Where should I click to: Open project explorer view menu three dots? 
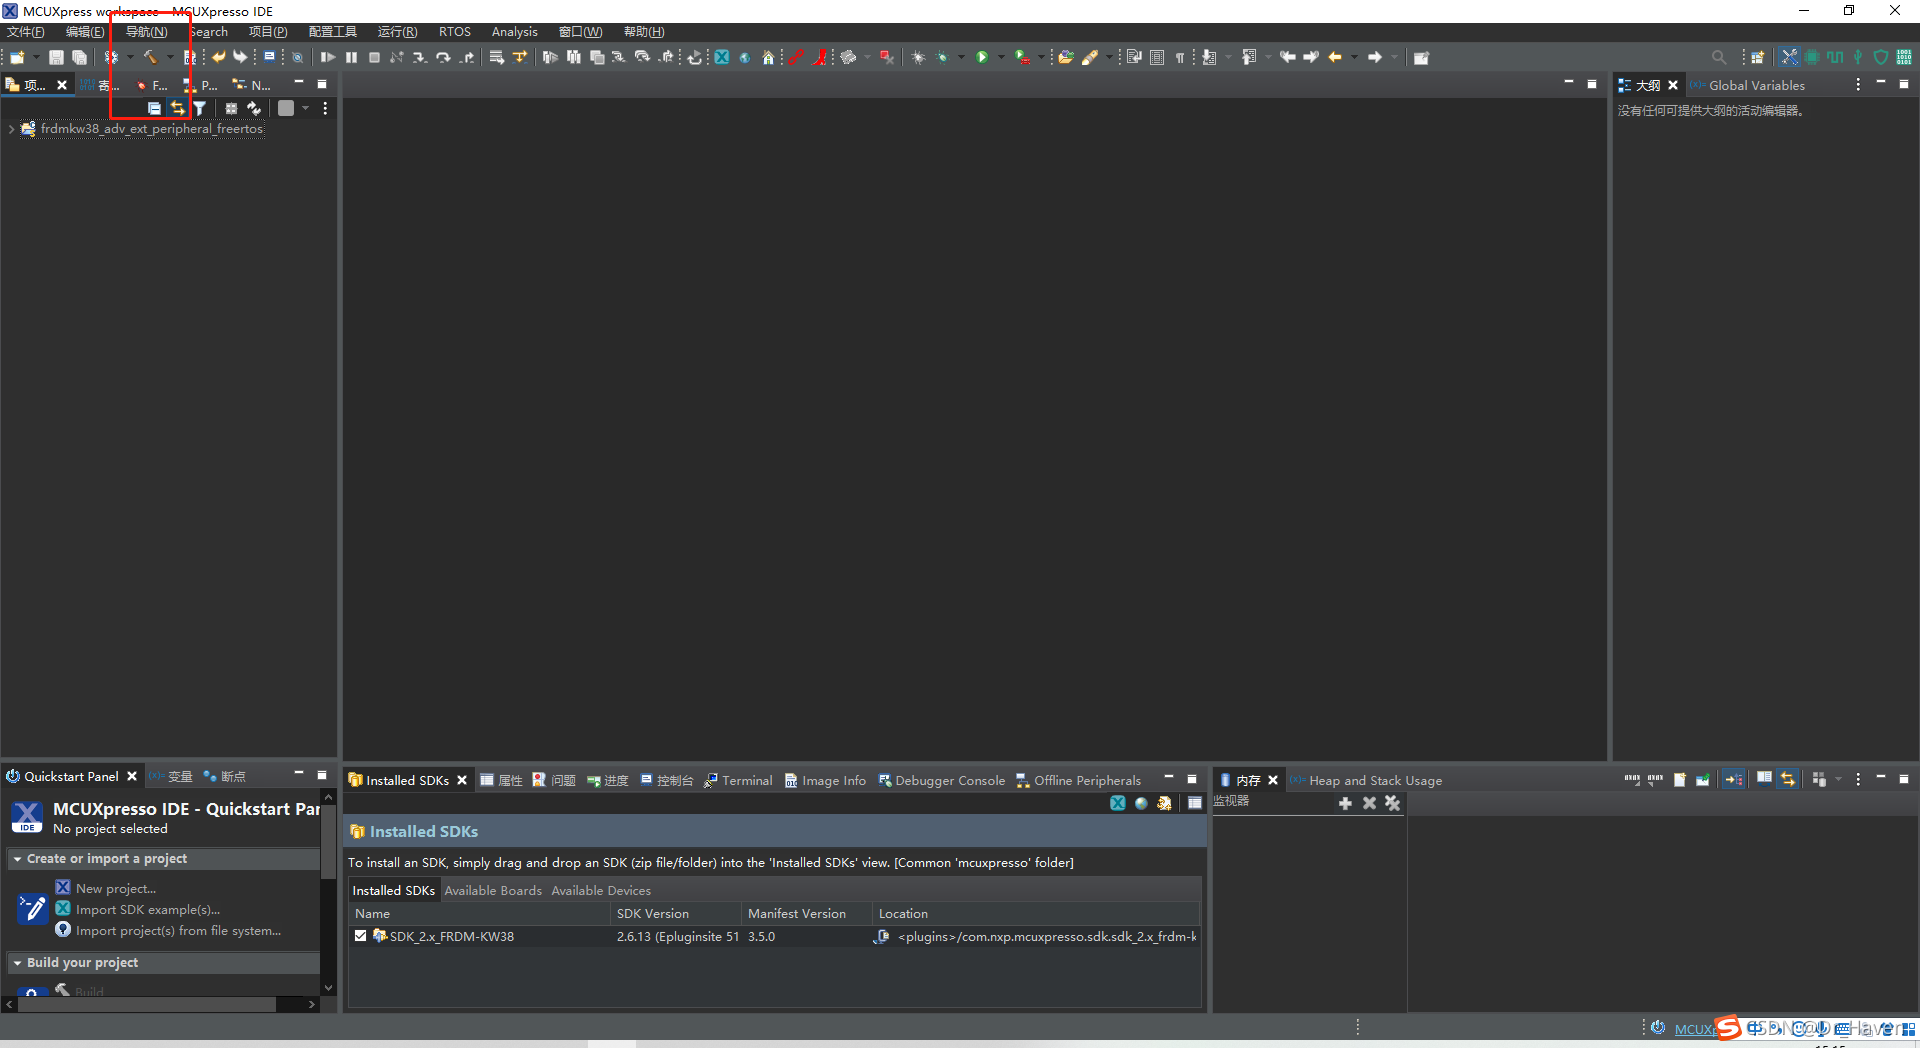325,108
